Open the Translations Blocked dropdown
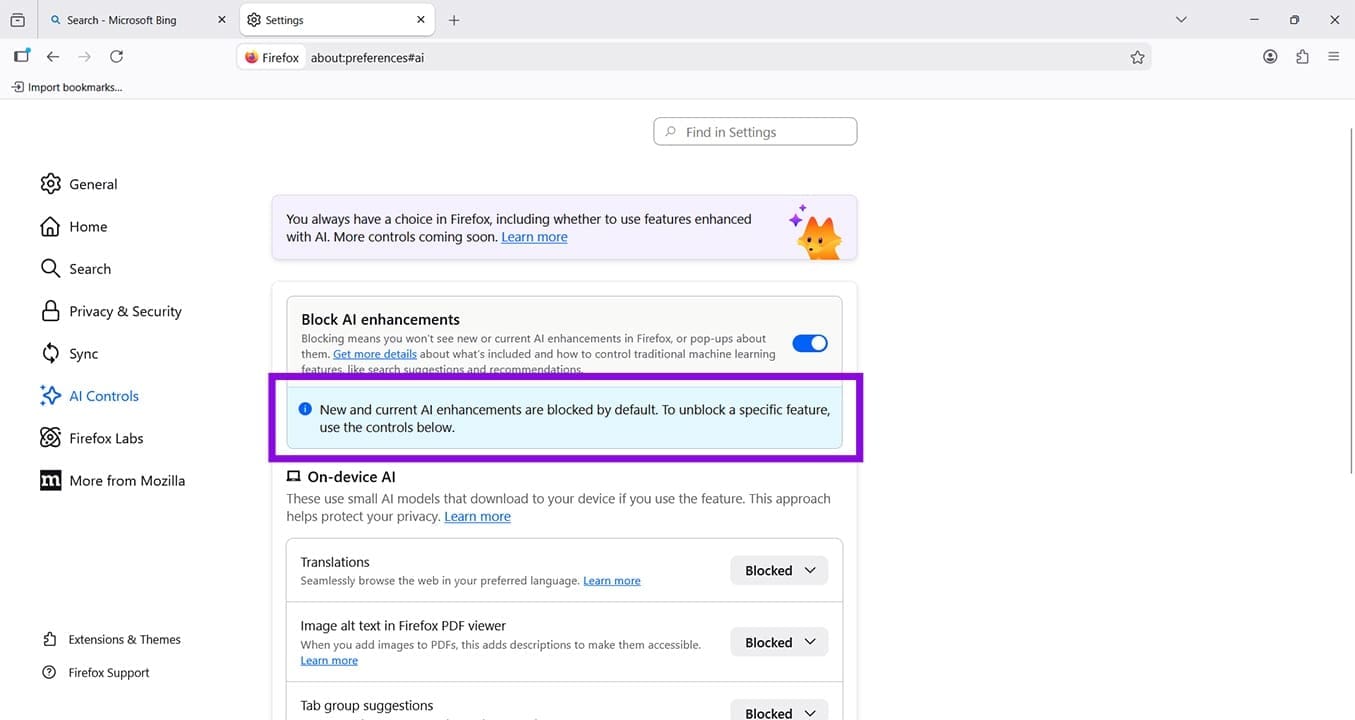This screenshot has width=1355, height=720. coord(779,571)
